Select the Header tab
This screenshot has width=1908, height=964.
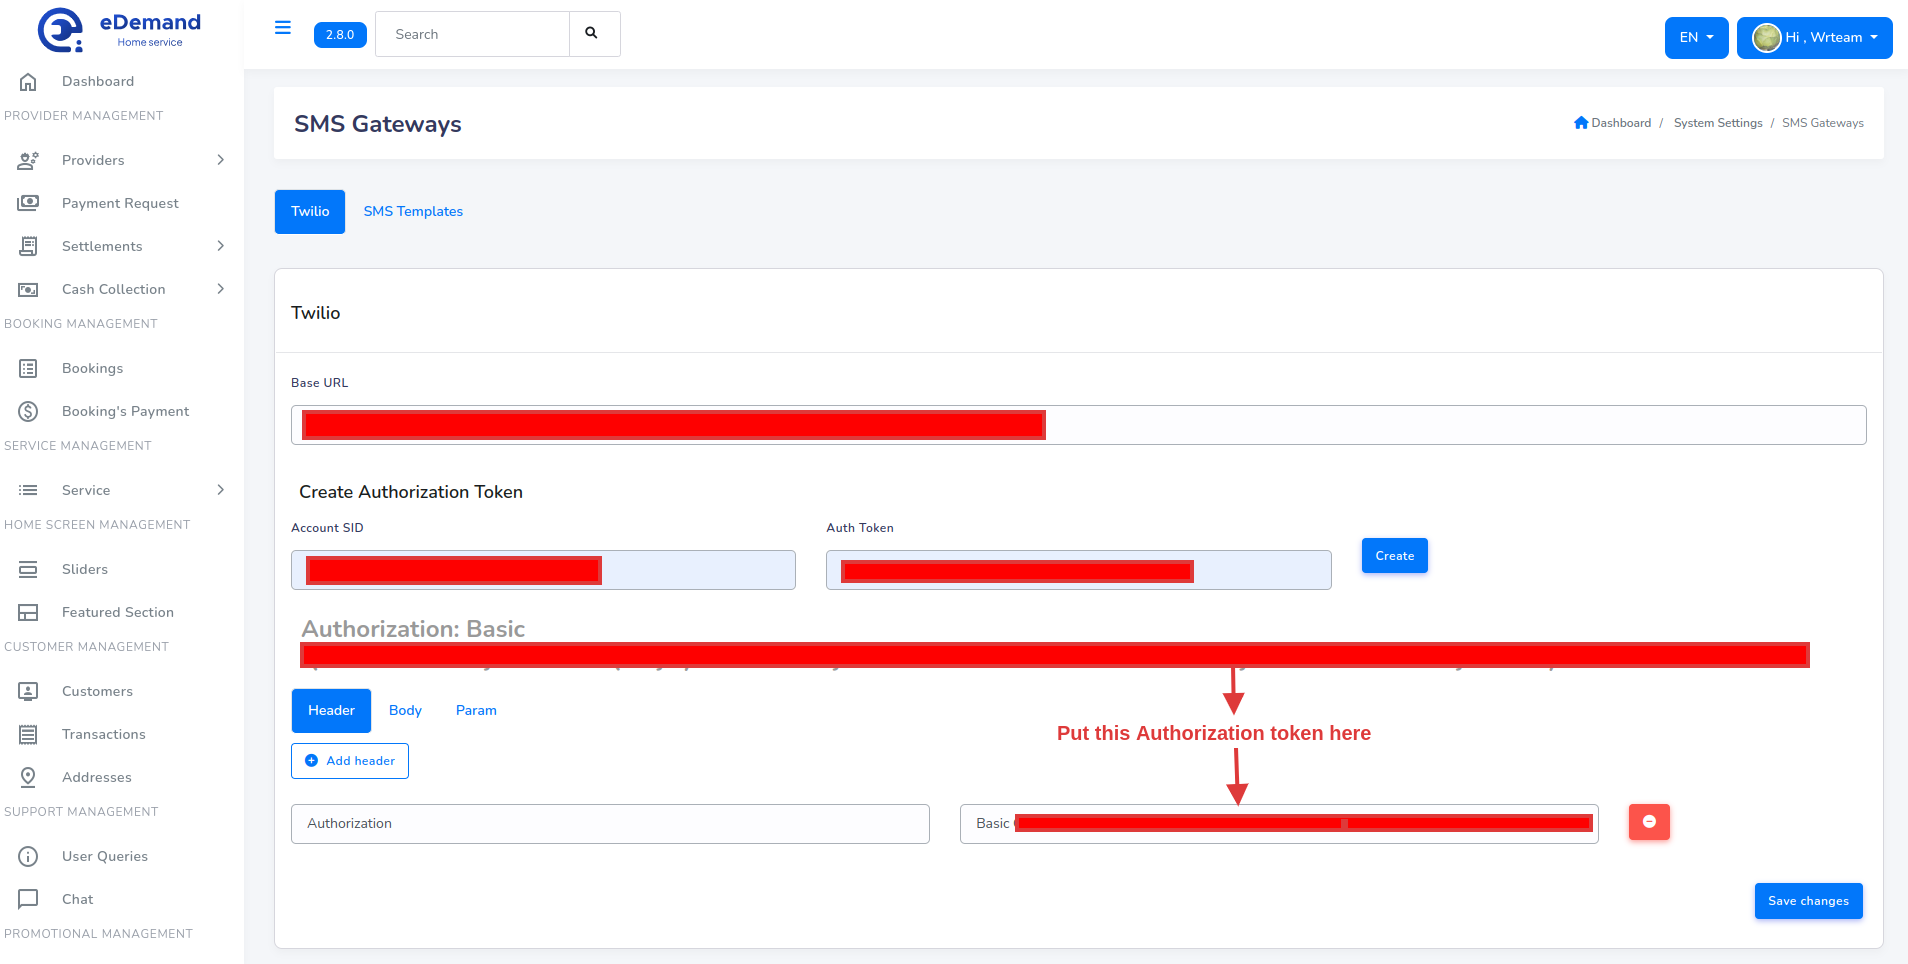[331, 711]
